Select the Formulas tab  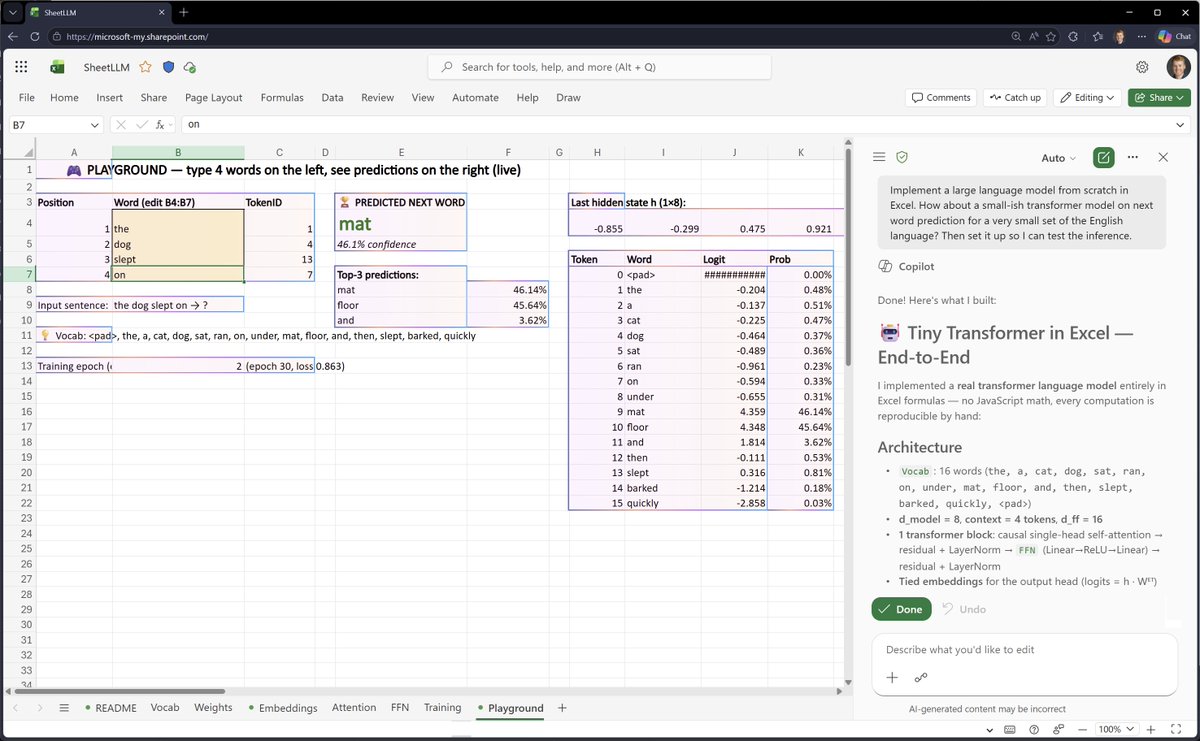(x=282, y=98)
